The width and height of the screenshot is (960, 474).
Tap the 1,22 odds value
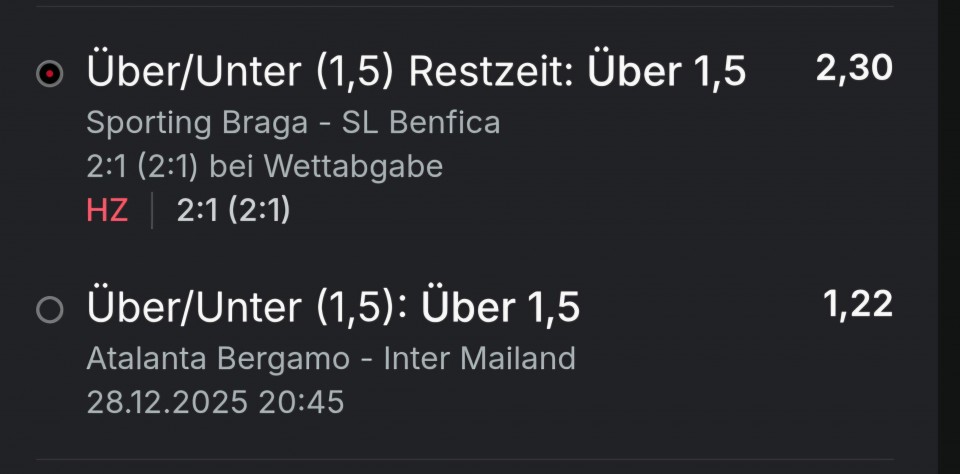coord(857,304)
